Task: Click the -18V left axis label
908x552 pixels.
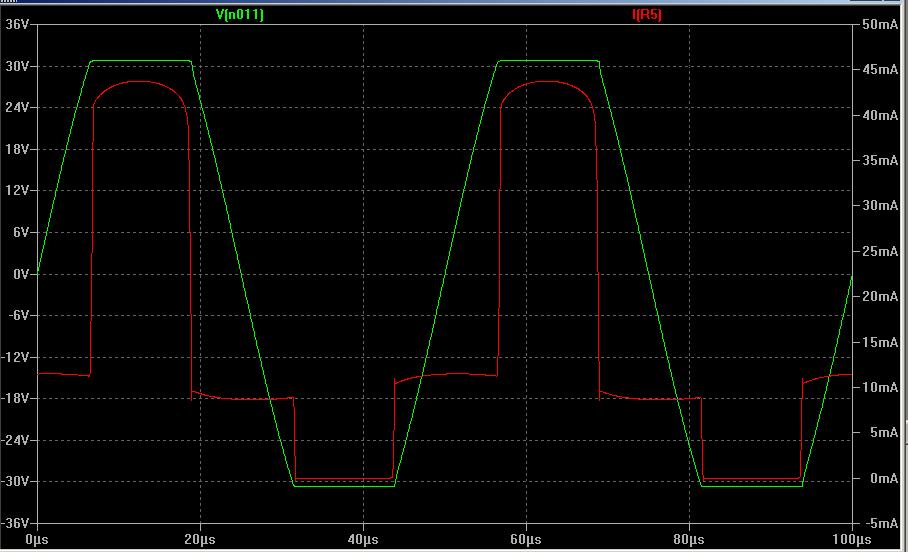Action: coord(14,399)
